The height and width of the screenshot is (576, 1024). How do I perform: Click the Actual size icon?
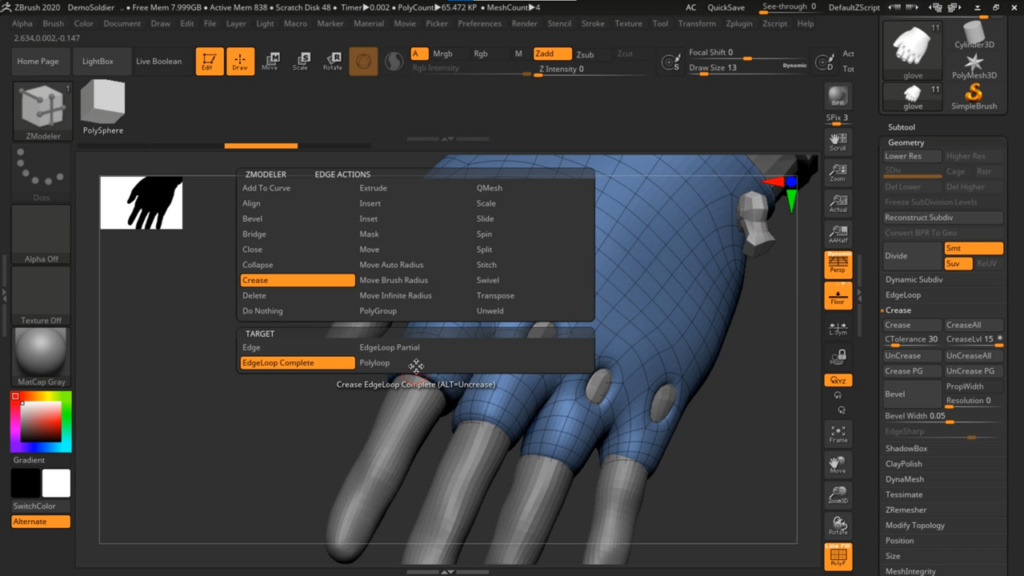[838, 203]
